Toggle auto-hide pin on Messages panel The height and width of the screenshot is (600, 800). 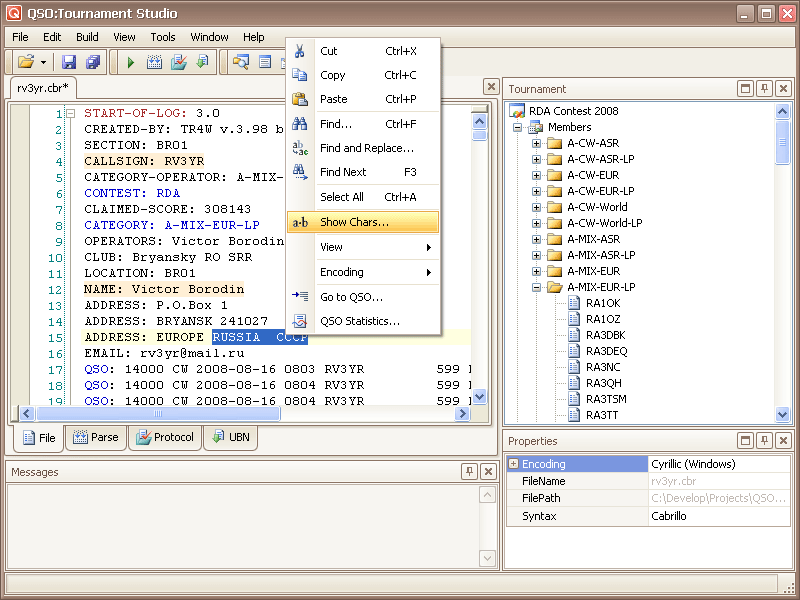[469, 472]
